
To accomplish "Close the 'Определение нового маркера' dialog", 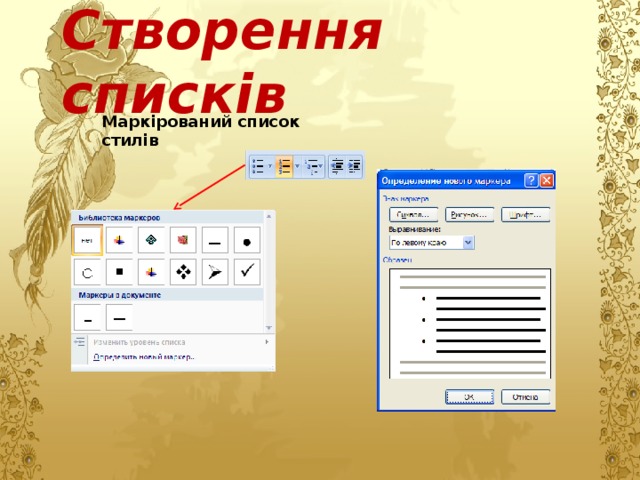I will 547,180.
